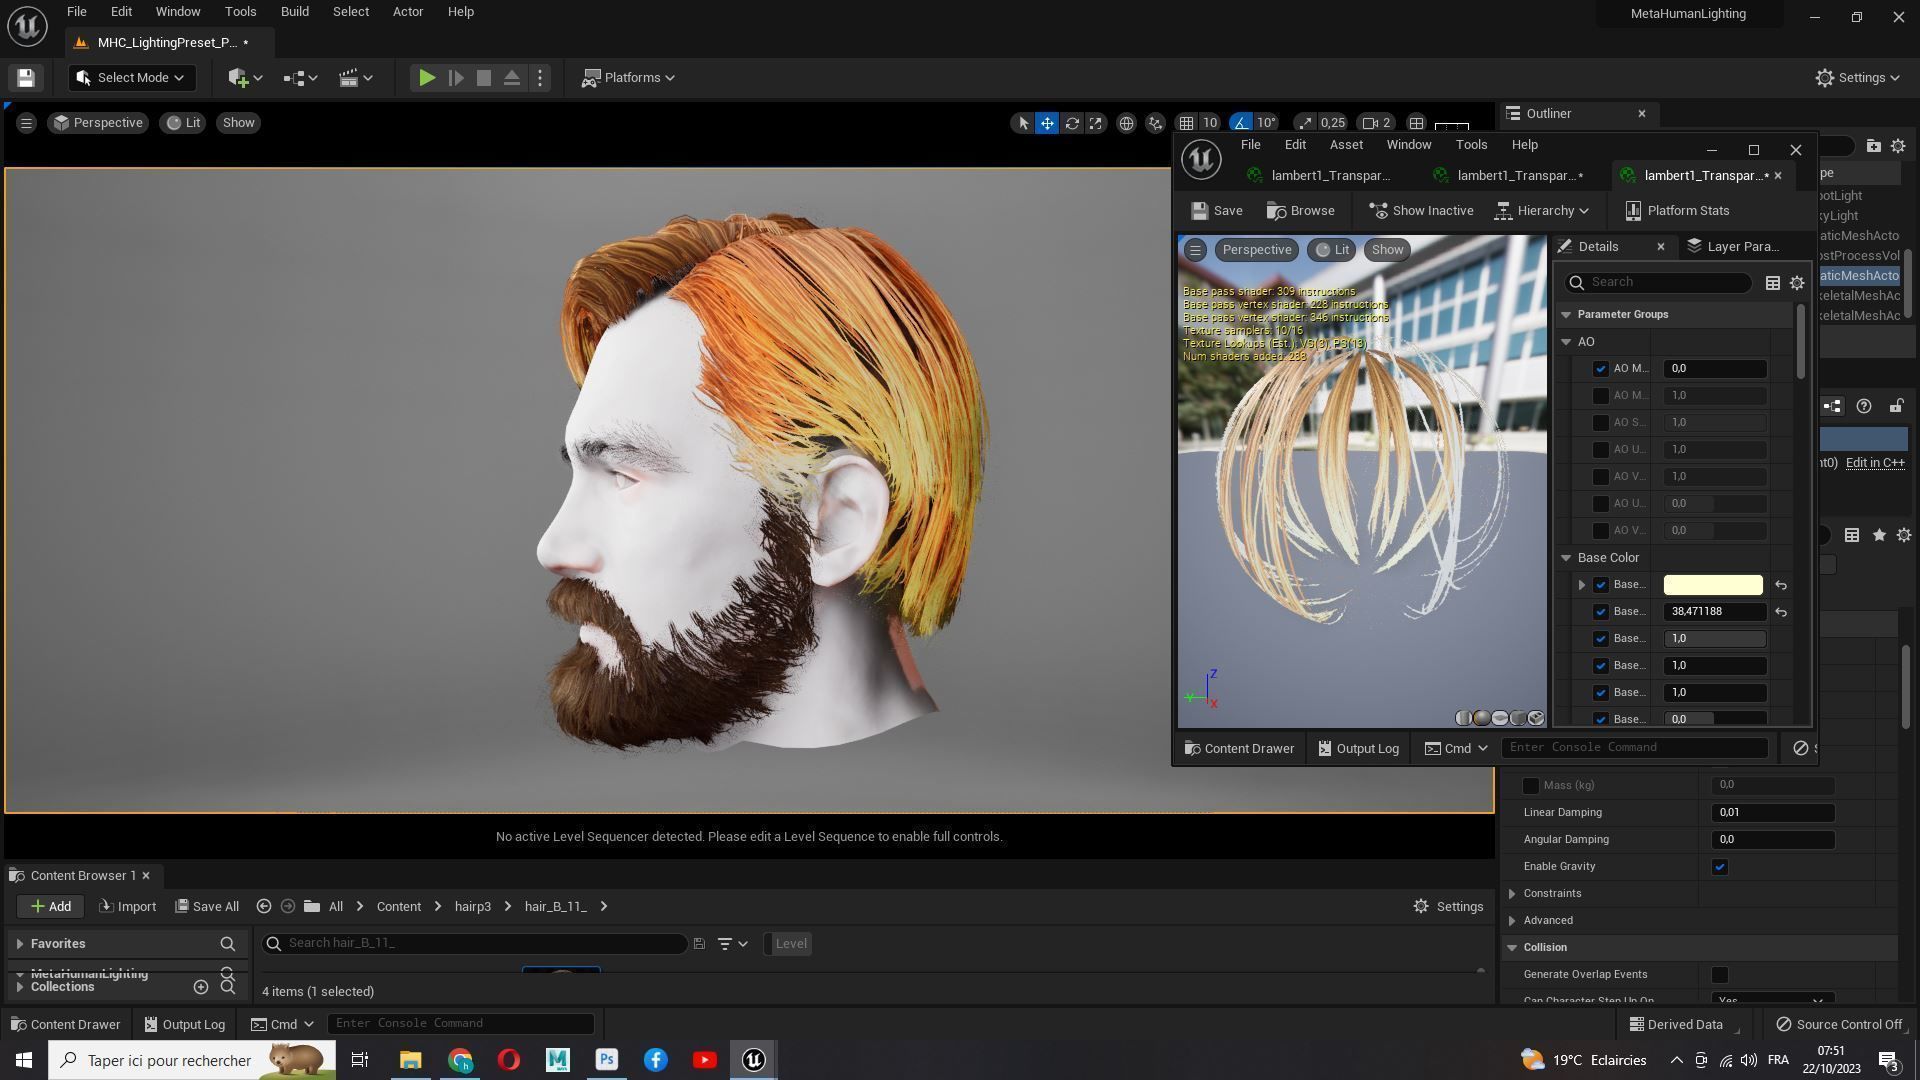Click the Eject from player icon
The image size is (1920, 1080).
tap(512, 78)
